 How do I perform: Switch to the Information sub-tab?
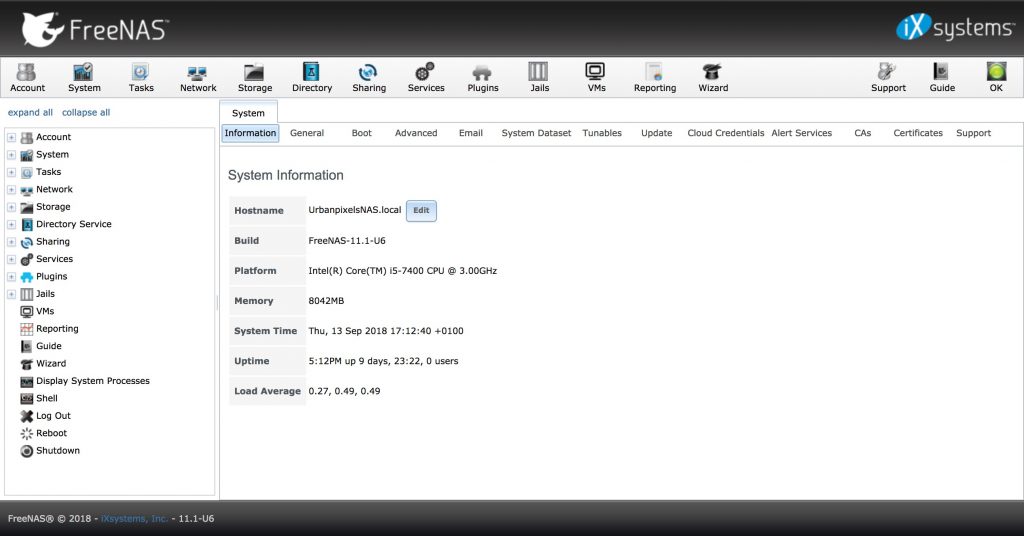pos(250,133)
